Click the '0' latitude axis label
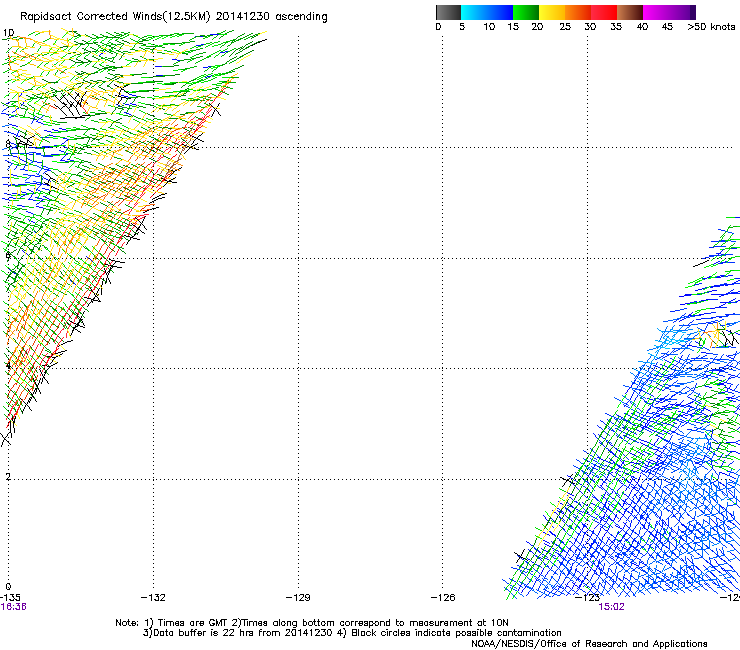The width and height of the screenshot is (740, 650). (8, 587)
